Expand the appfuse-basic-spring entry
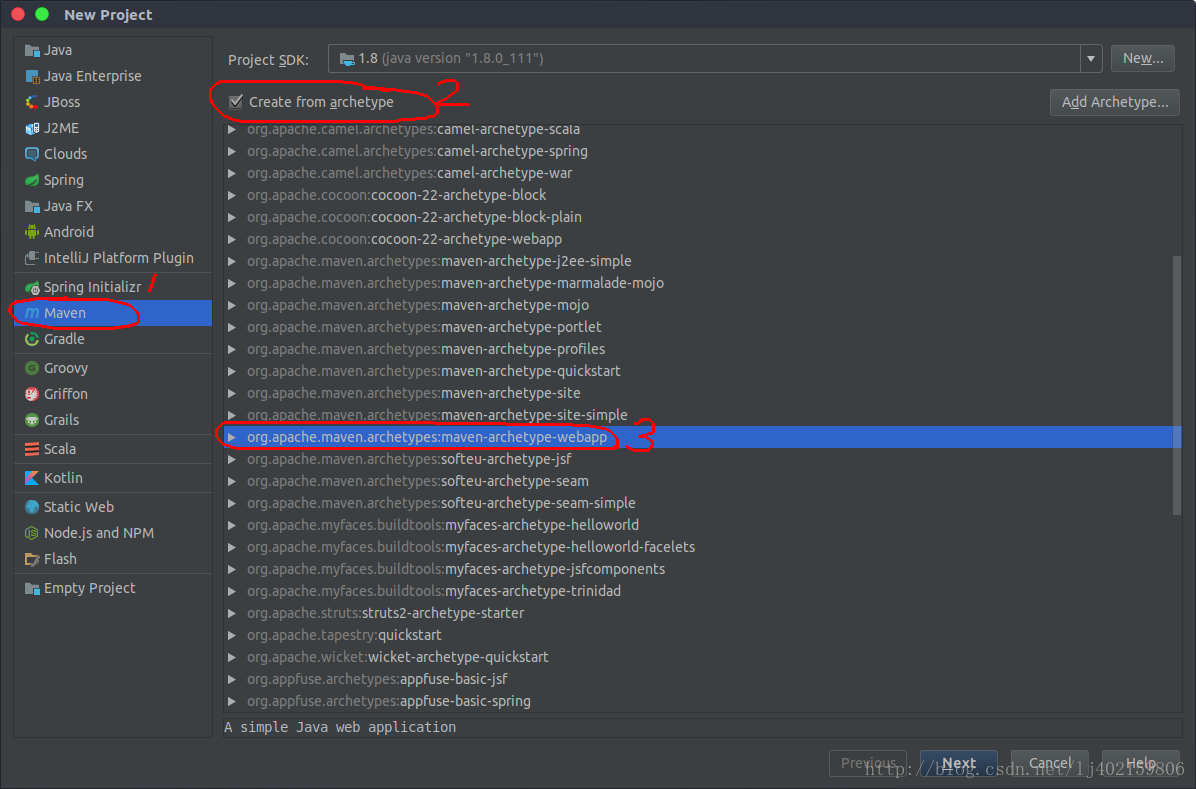The height and width of the screenshot is (789, 1196). 231,701
